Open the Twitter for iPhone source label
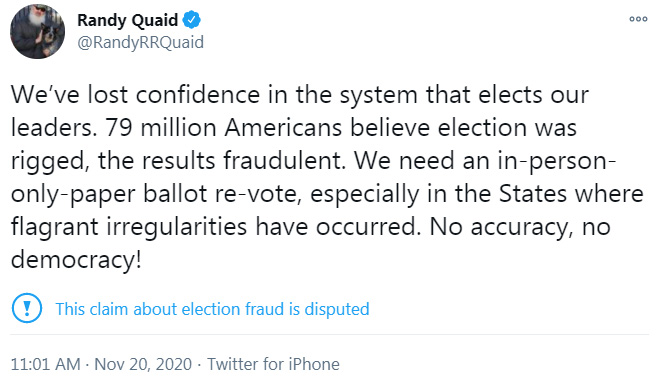 (274, 364)
